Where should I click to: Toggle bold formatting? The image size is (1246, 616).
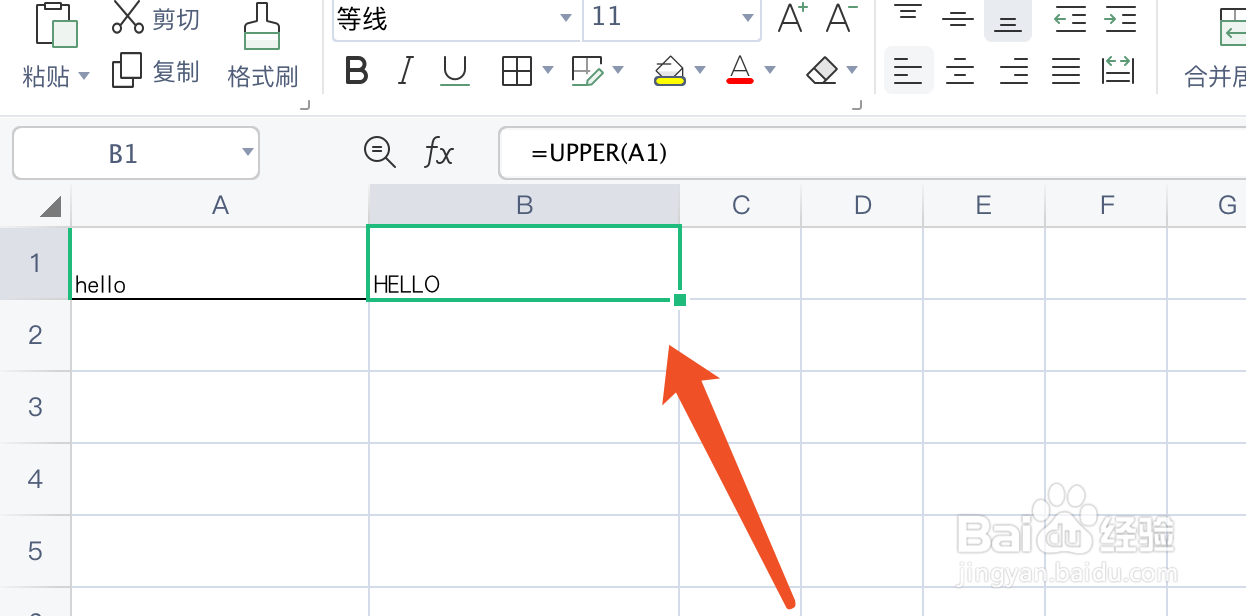pyautogui.click(x=356, y=71)
